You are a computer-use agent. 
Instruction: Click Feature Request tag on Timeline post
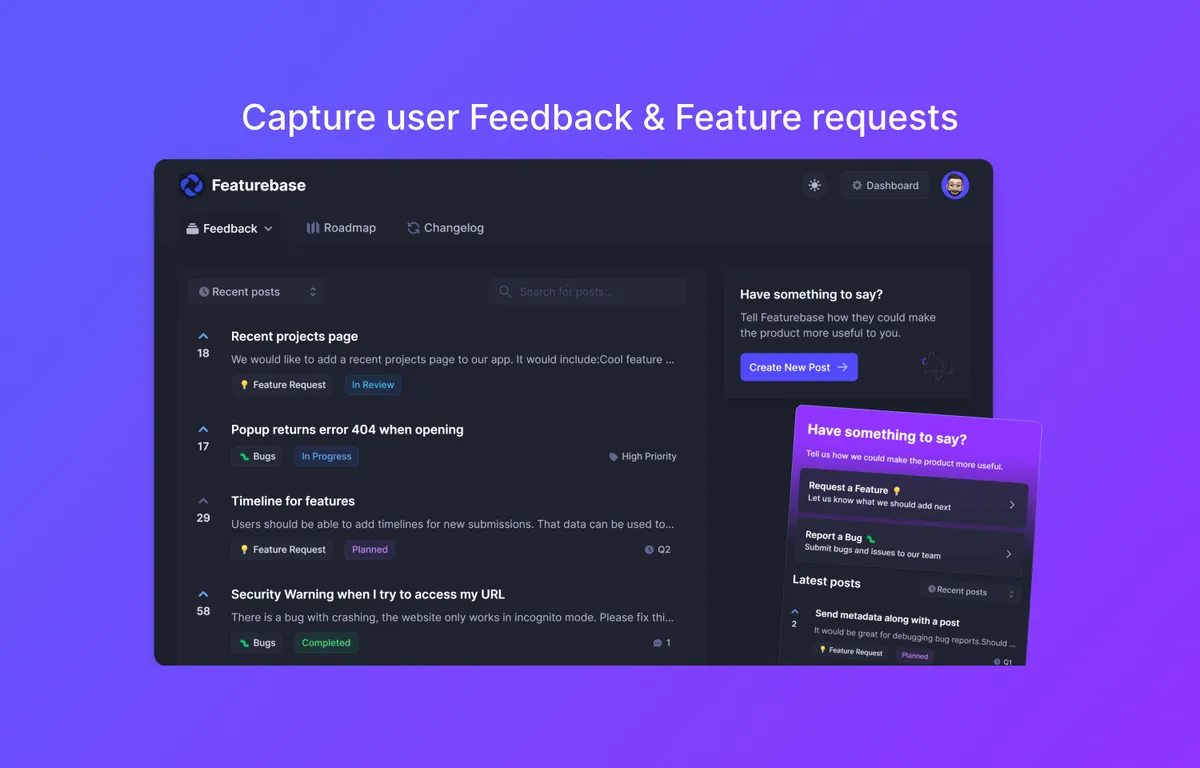tap(283, 549)
